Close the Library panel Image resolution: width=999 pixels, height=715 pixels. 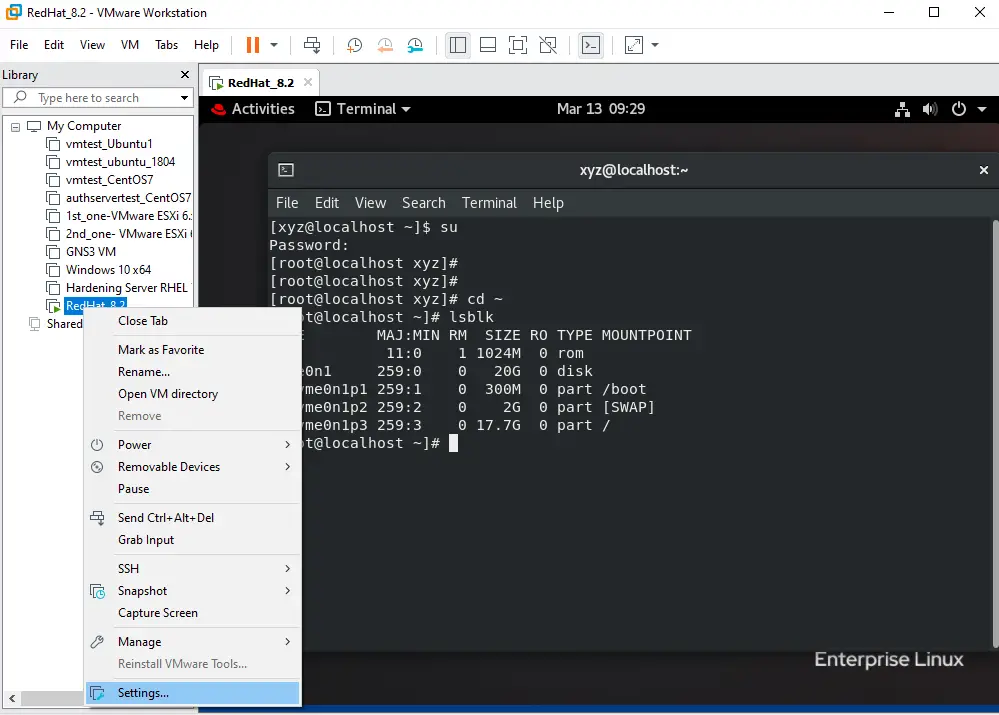tap(185, 75)
